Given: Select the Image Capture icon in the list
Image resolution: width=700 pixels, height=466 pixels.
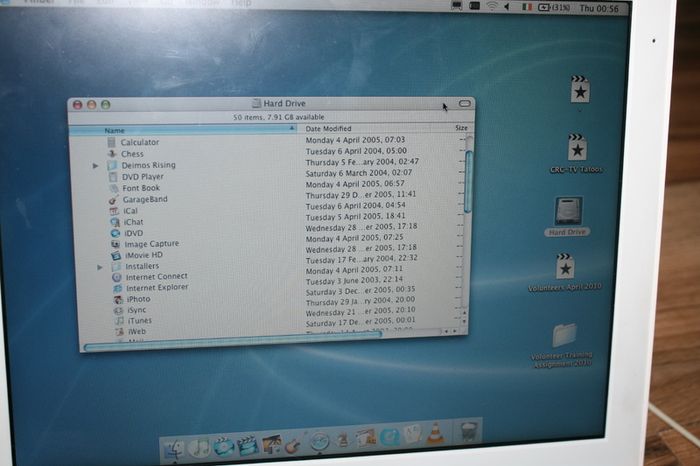Looking at the screenshot, I should point(116,244).
